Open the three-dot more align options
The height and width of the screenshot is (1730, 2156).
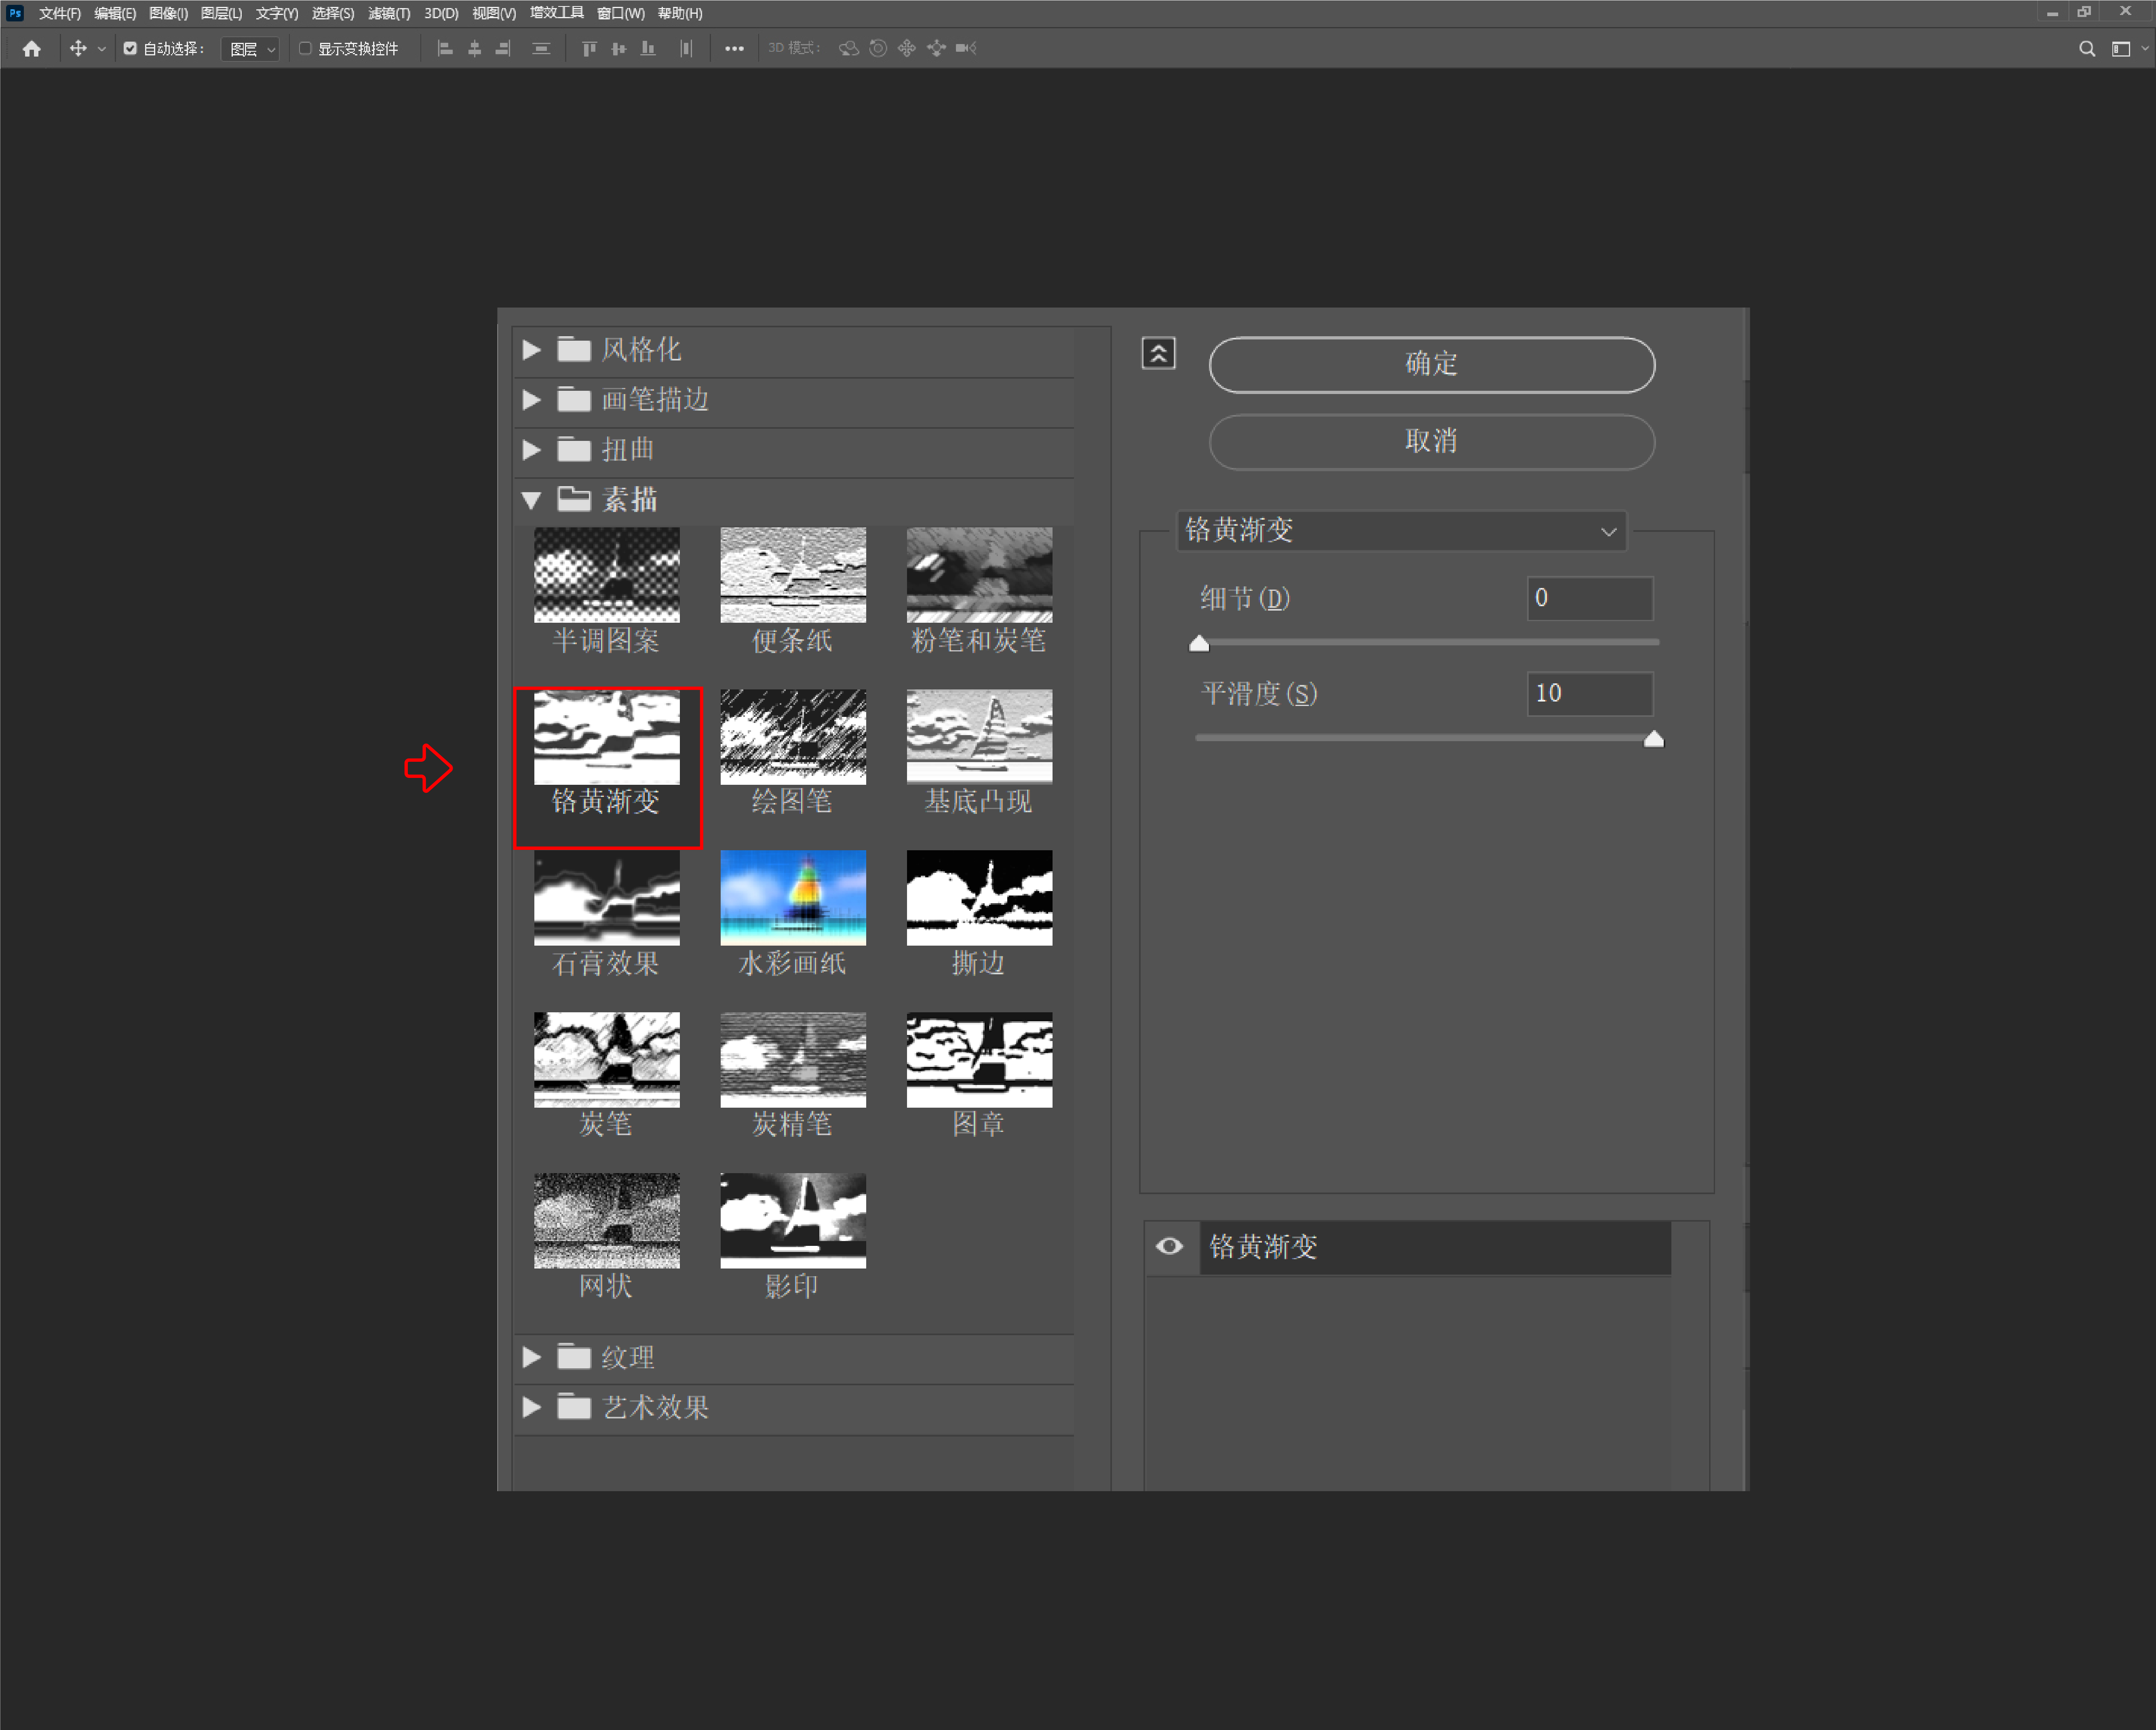point(734,48)
